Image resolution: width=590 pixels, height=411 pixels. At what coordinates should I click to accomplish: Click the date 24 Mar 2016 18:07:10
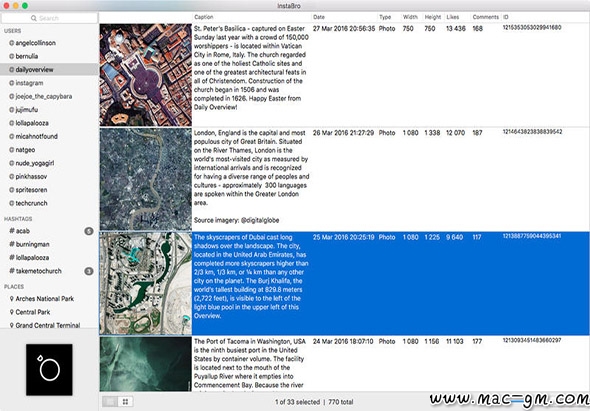pyautogui.click(x=343, y=341)
